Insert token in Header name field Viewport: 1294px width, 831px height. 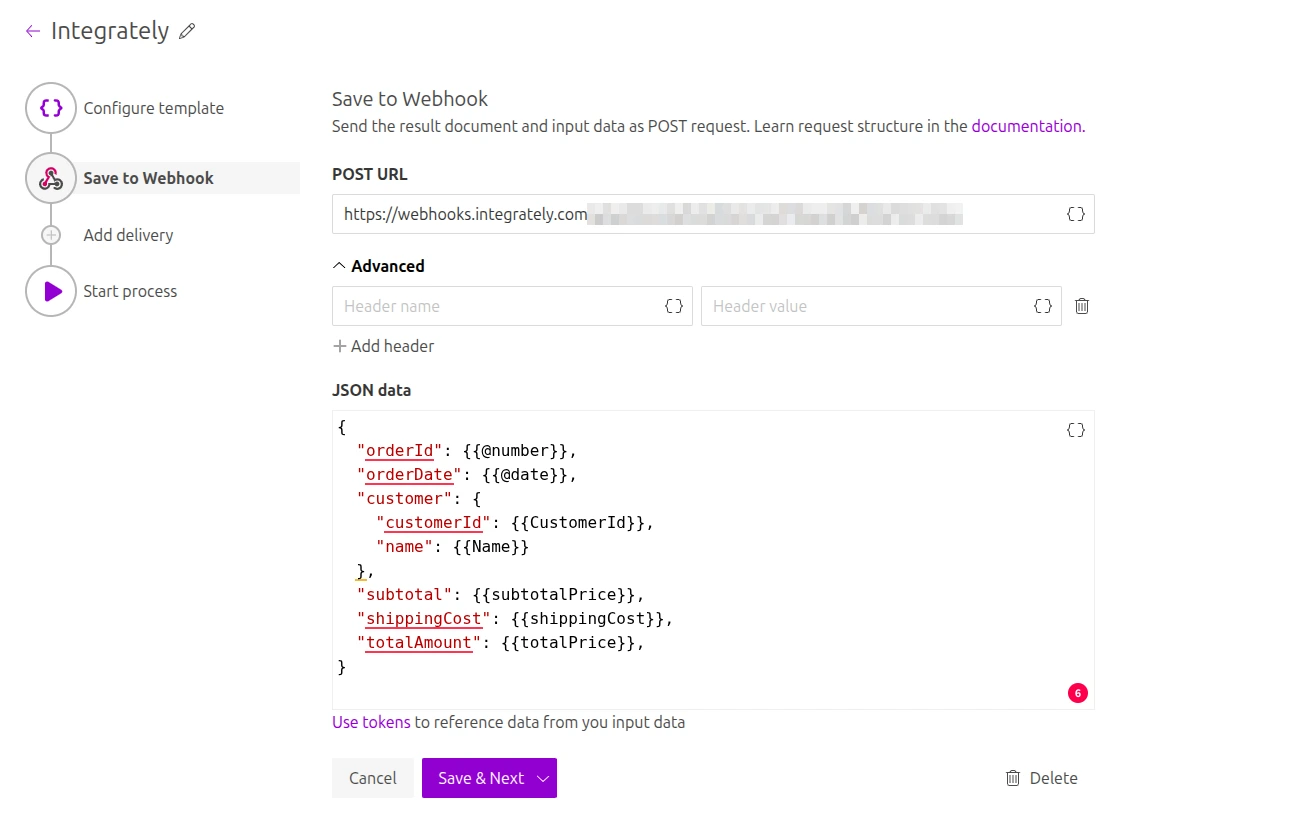pos(673,306)
